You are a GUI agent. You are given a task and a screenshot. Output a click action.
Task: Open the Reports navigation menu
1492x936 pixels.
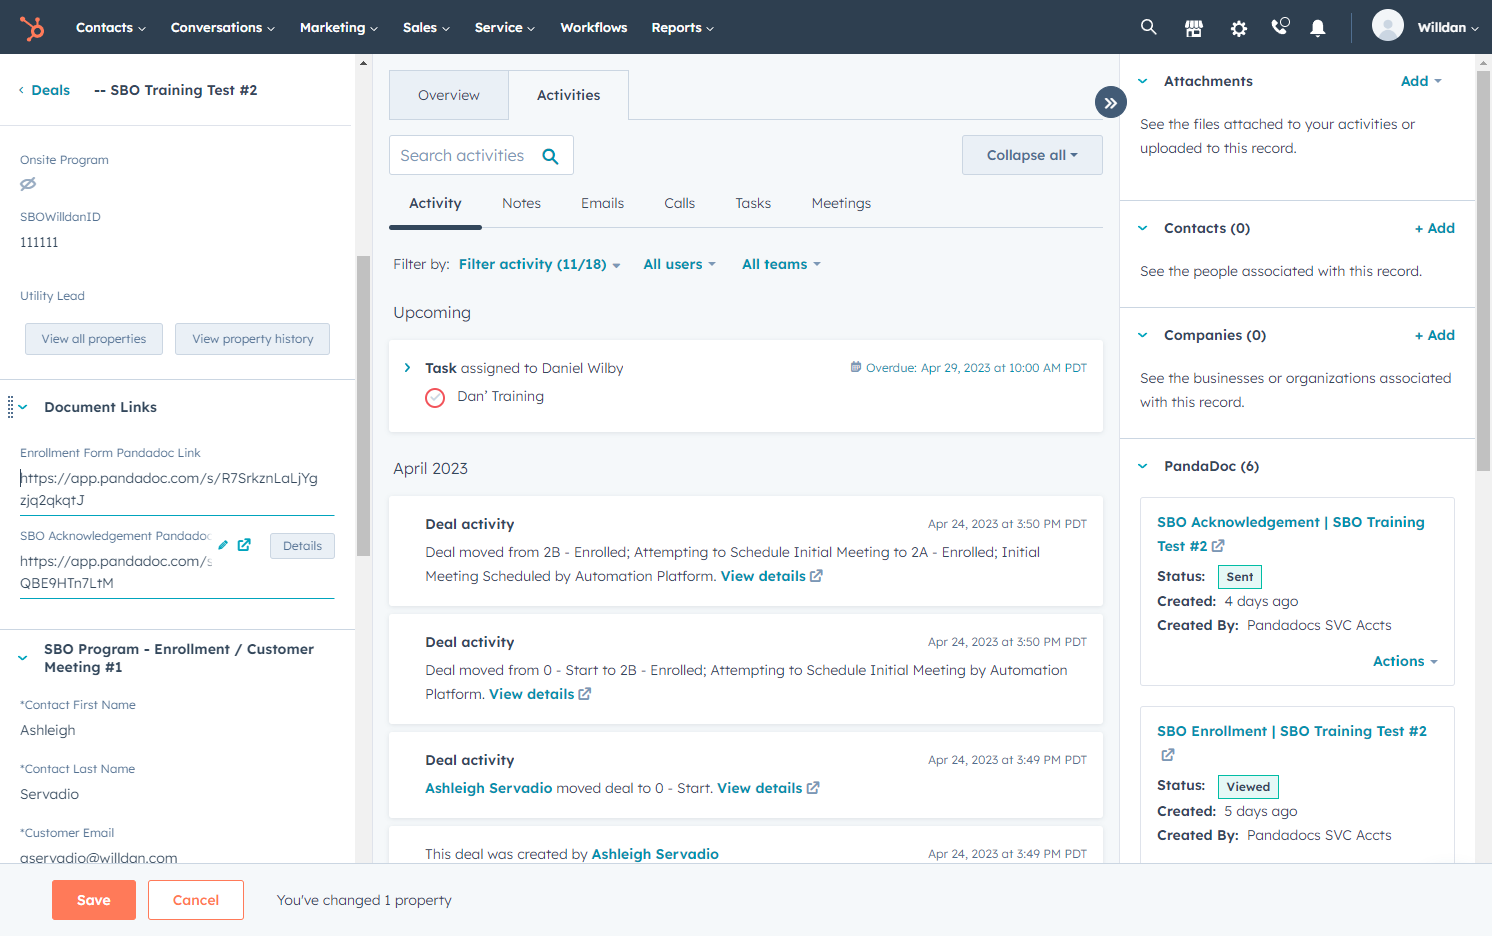coord(683,27)
